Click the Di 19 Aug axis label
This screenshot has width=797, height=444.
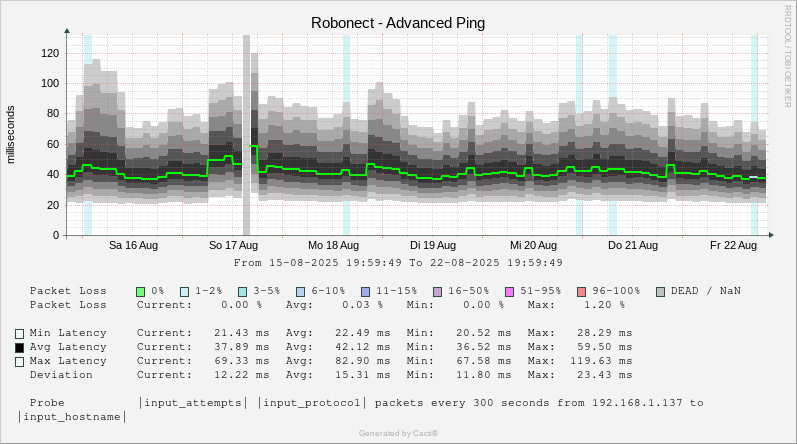pos(433,245)
